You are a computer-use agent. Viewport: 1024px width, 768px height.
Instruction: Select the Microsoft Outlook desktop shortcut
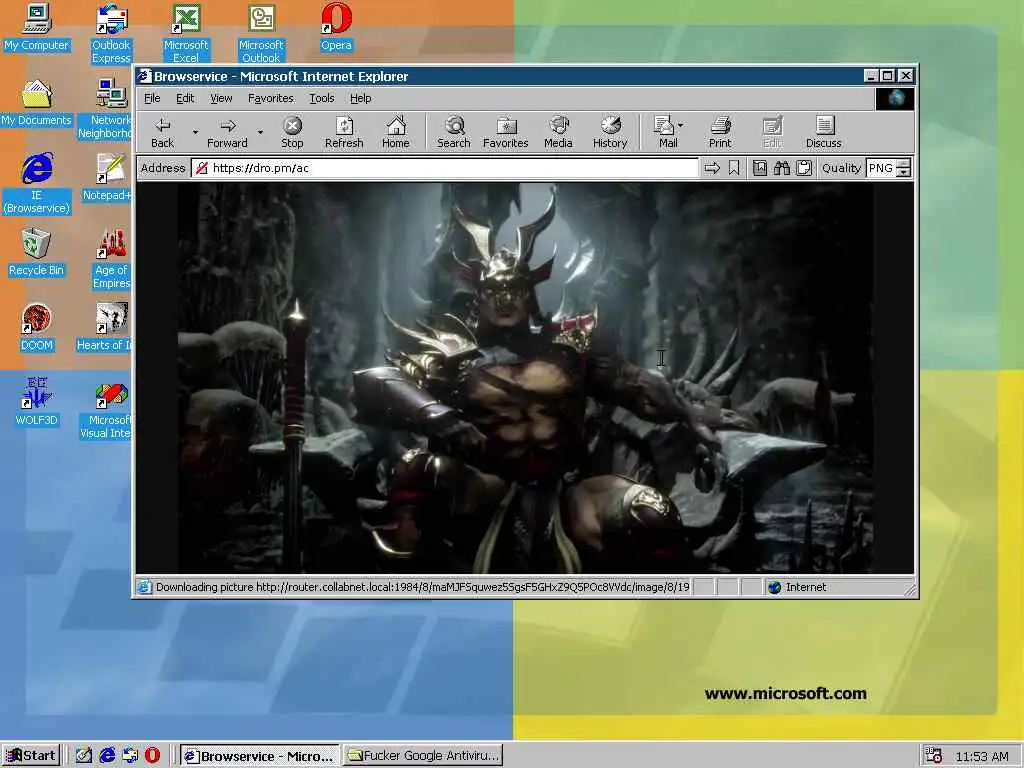click(261, 34)
